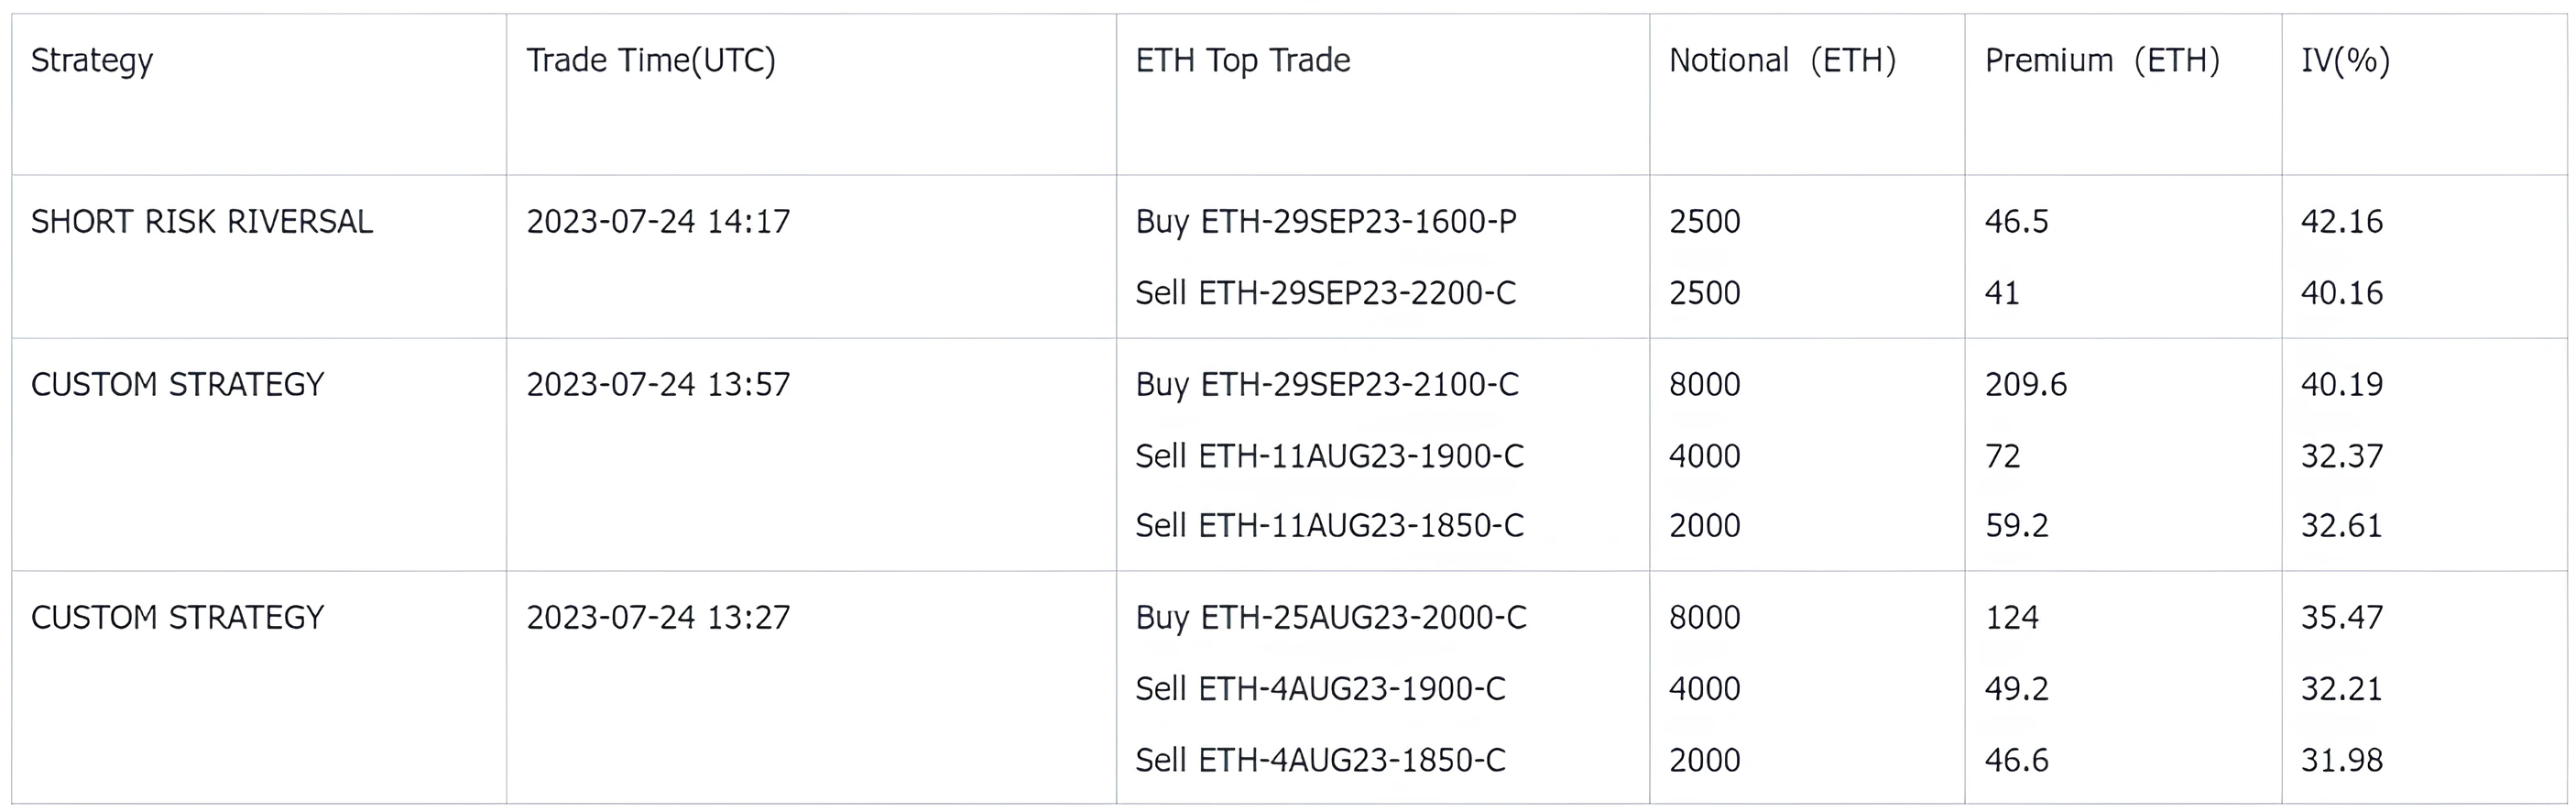Select Sell ETH-11AUG23-1850-C trade

1329,526
